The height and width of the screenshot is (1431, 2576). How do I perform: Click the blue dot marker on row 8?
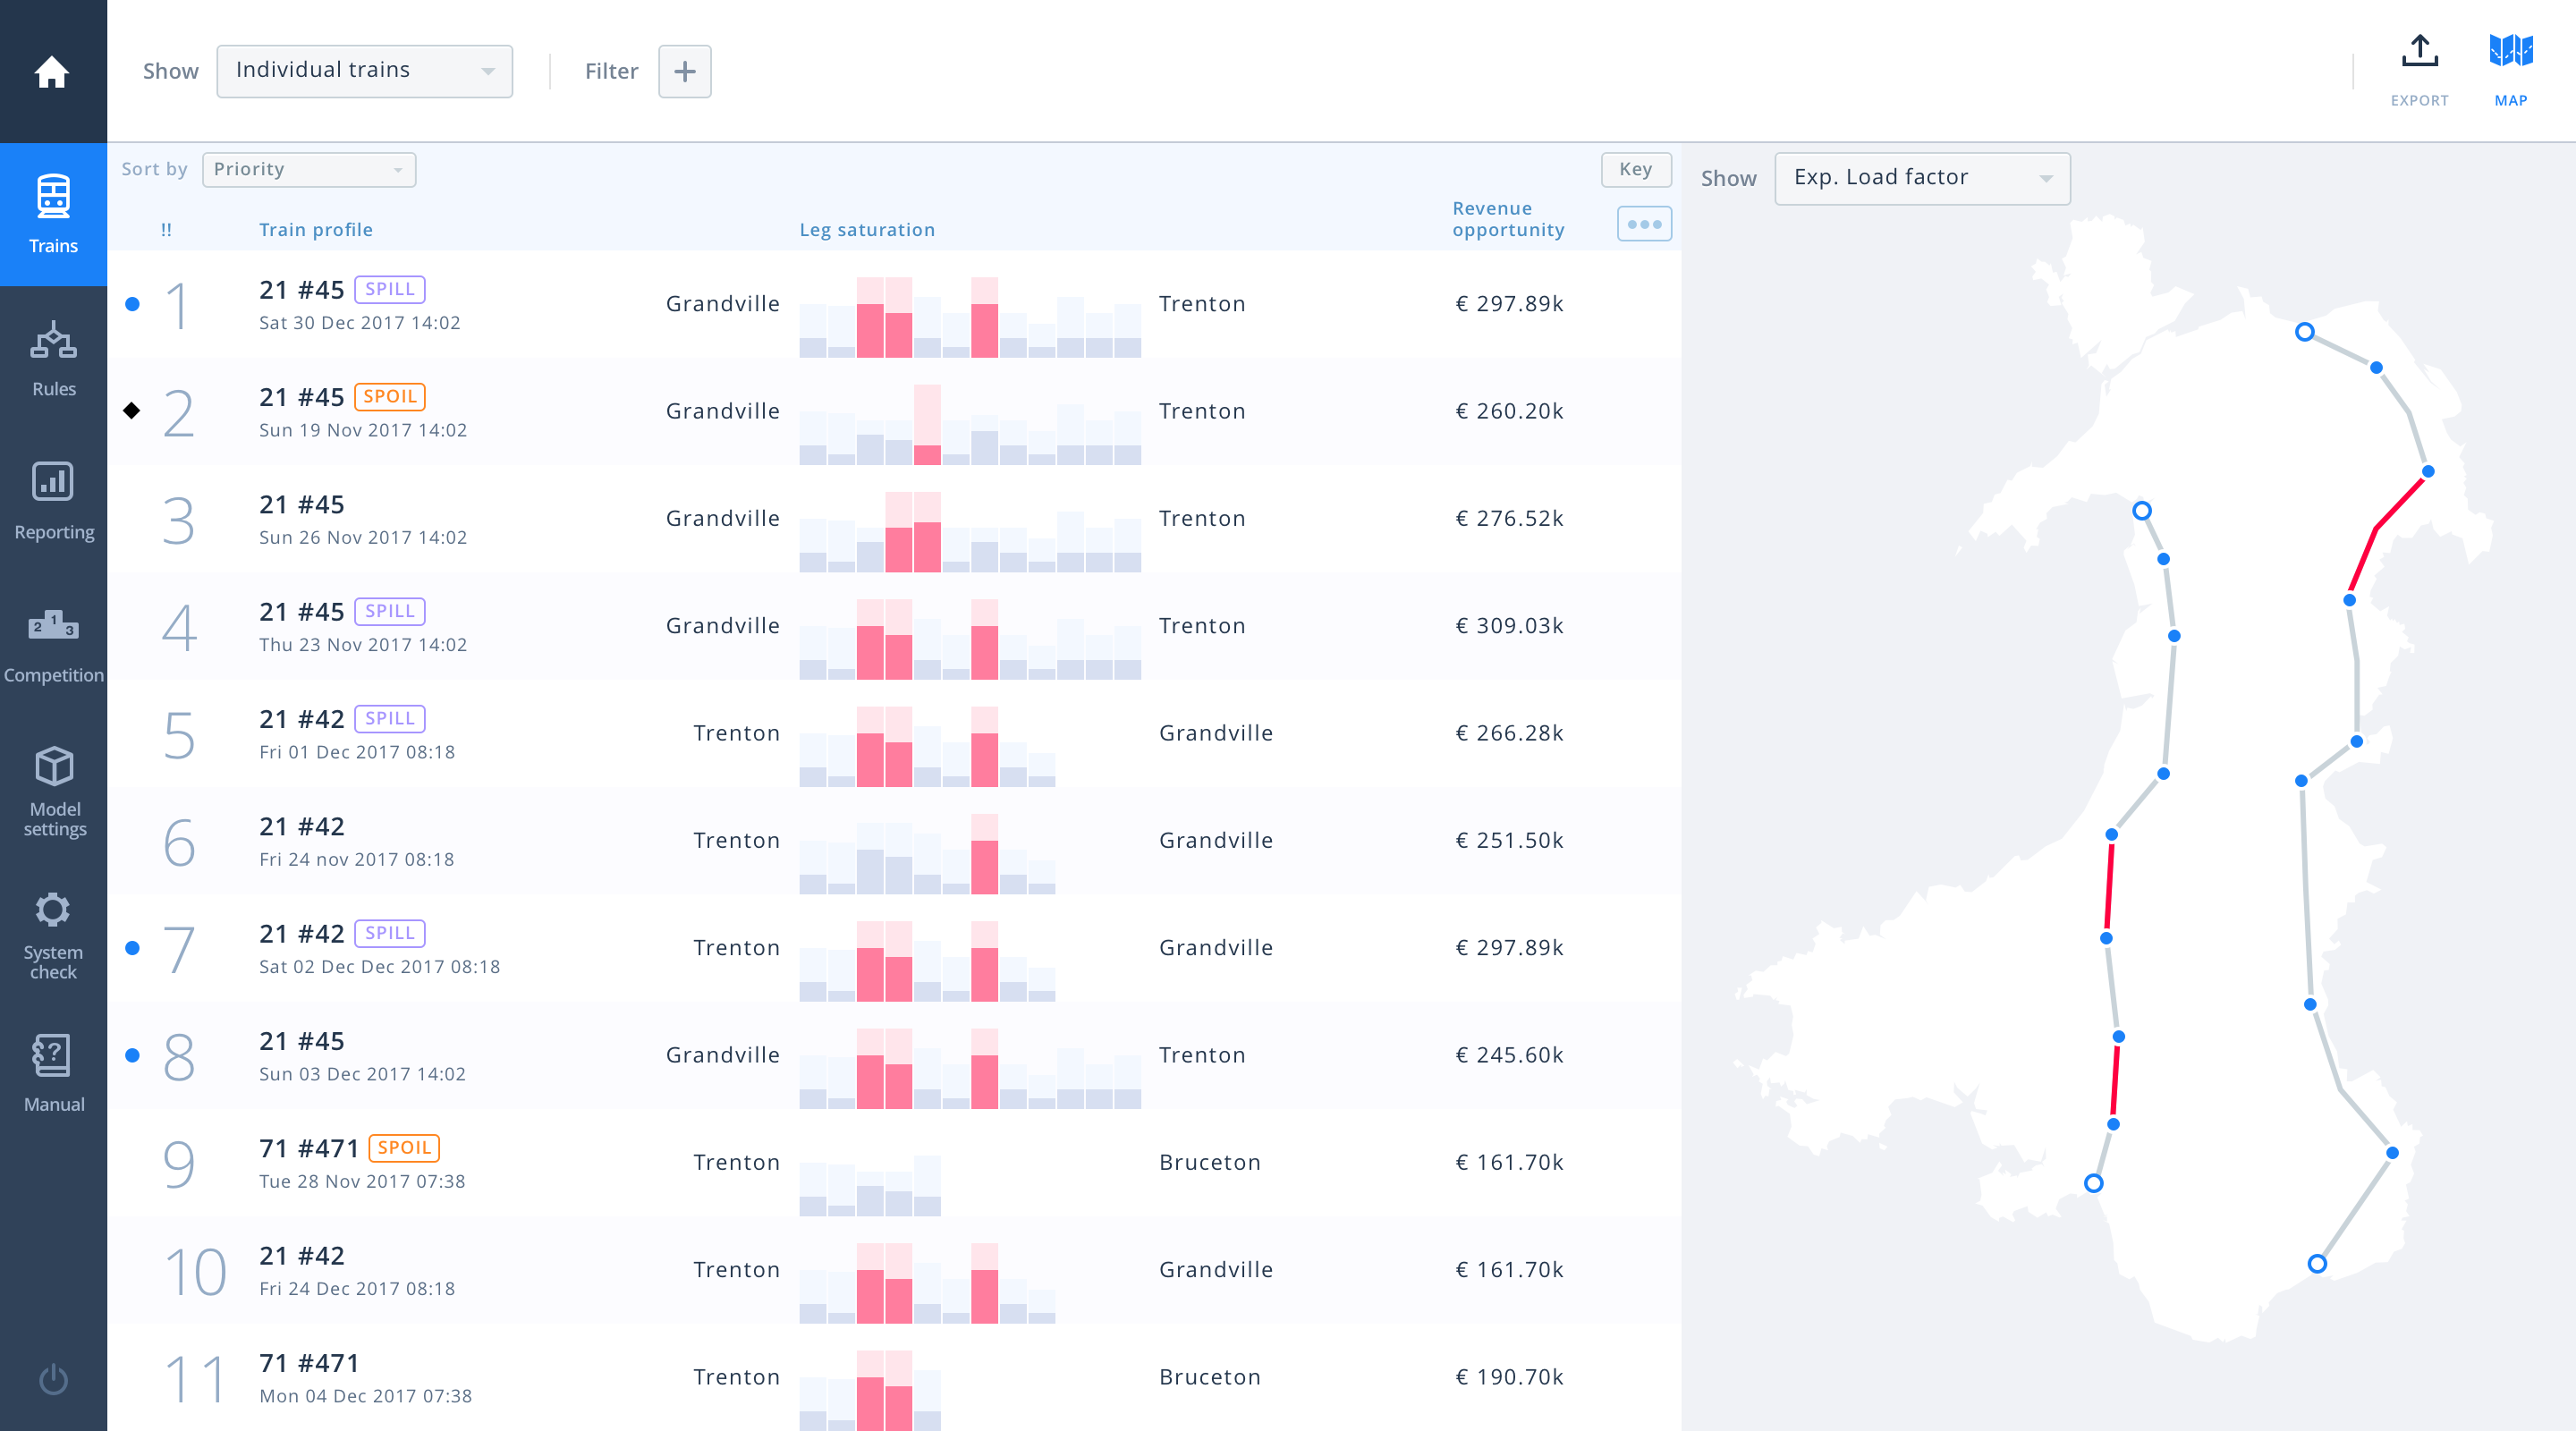coord(132,1055)
